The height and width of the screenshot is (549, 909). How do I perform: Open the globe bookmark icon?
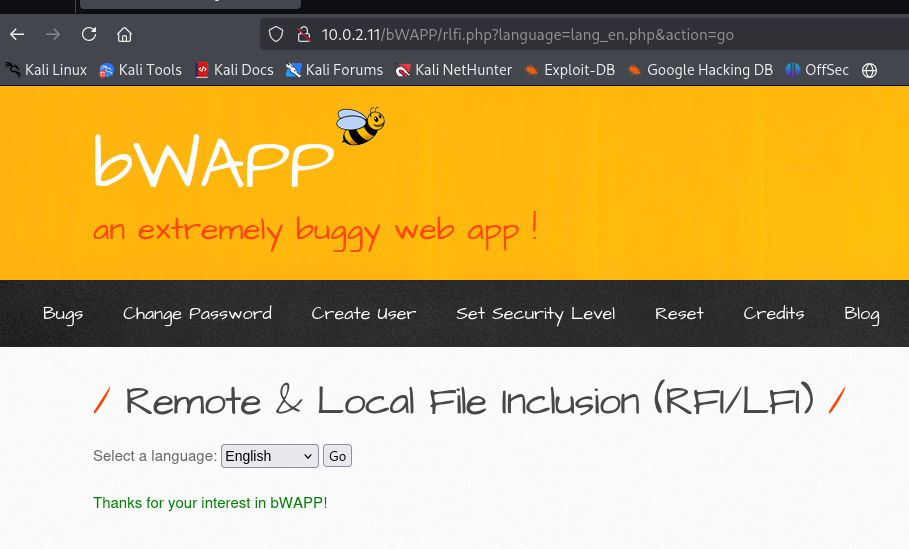pos(869,70)
